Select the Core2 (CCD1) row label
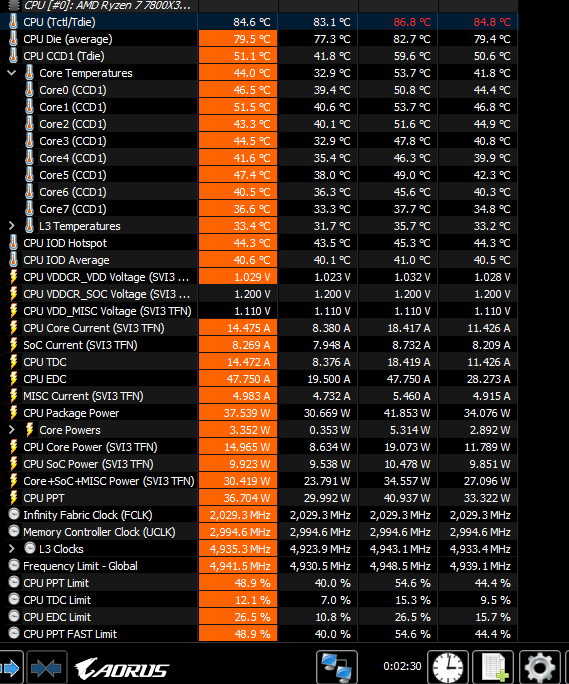The width and height of the screenshot is (569, 684). (73, 124)
